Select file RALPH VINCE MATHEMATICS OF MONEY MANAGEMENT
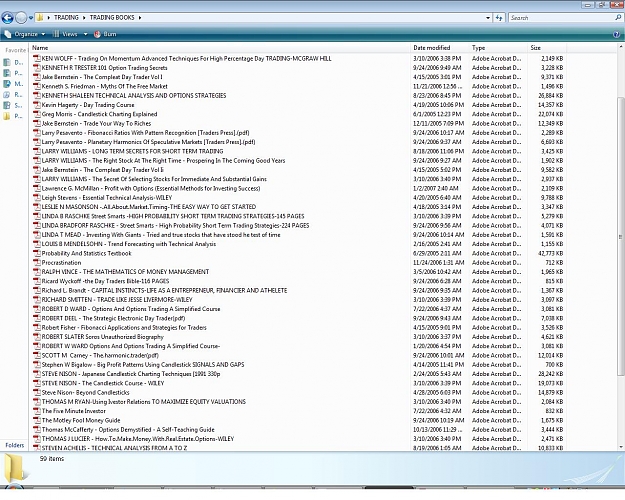This screenshot has width=625, height=500. (125, 272)
